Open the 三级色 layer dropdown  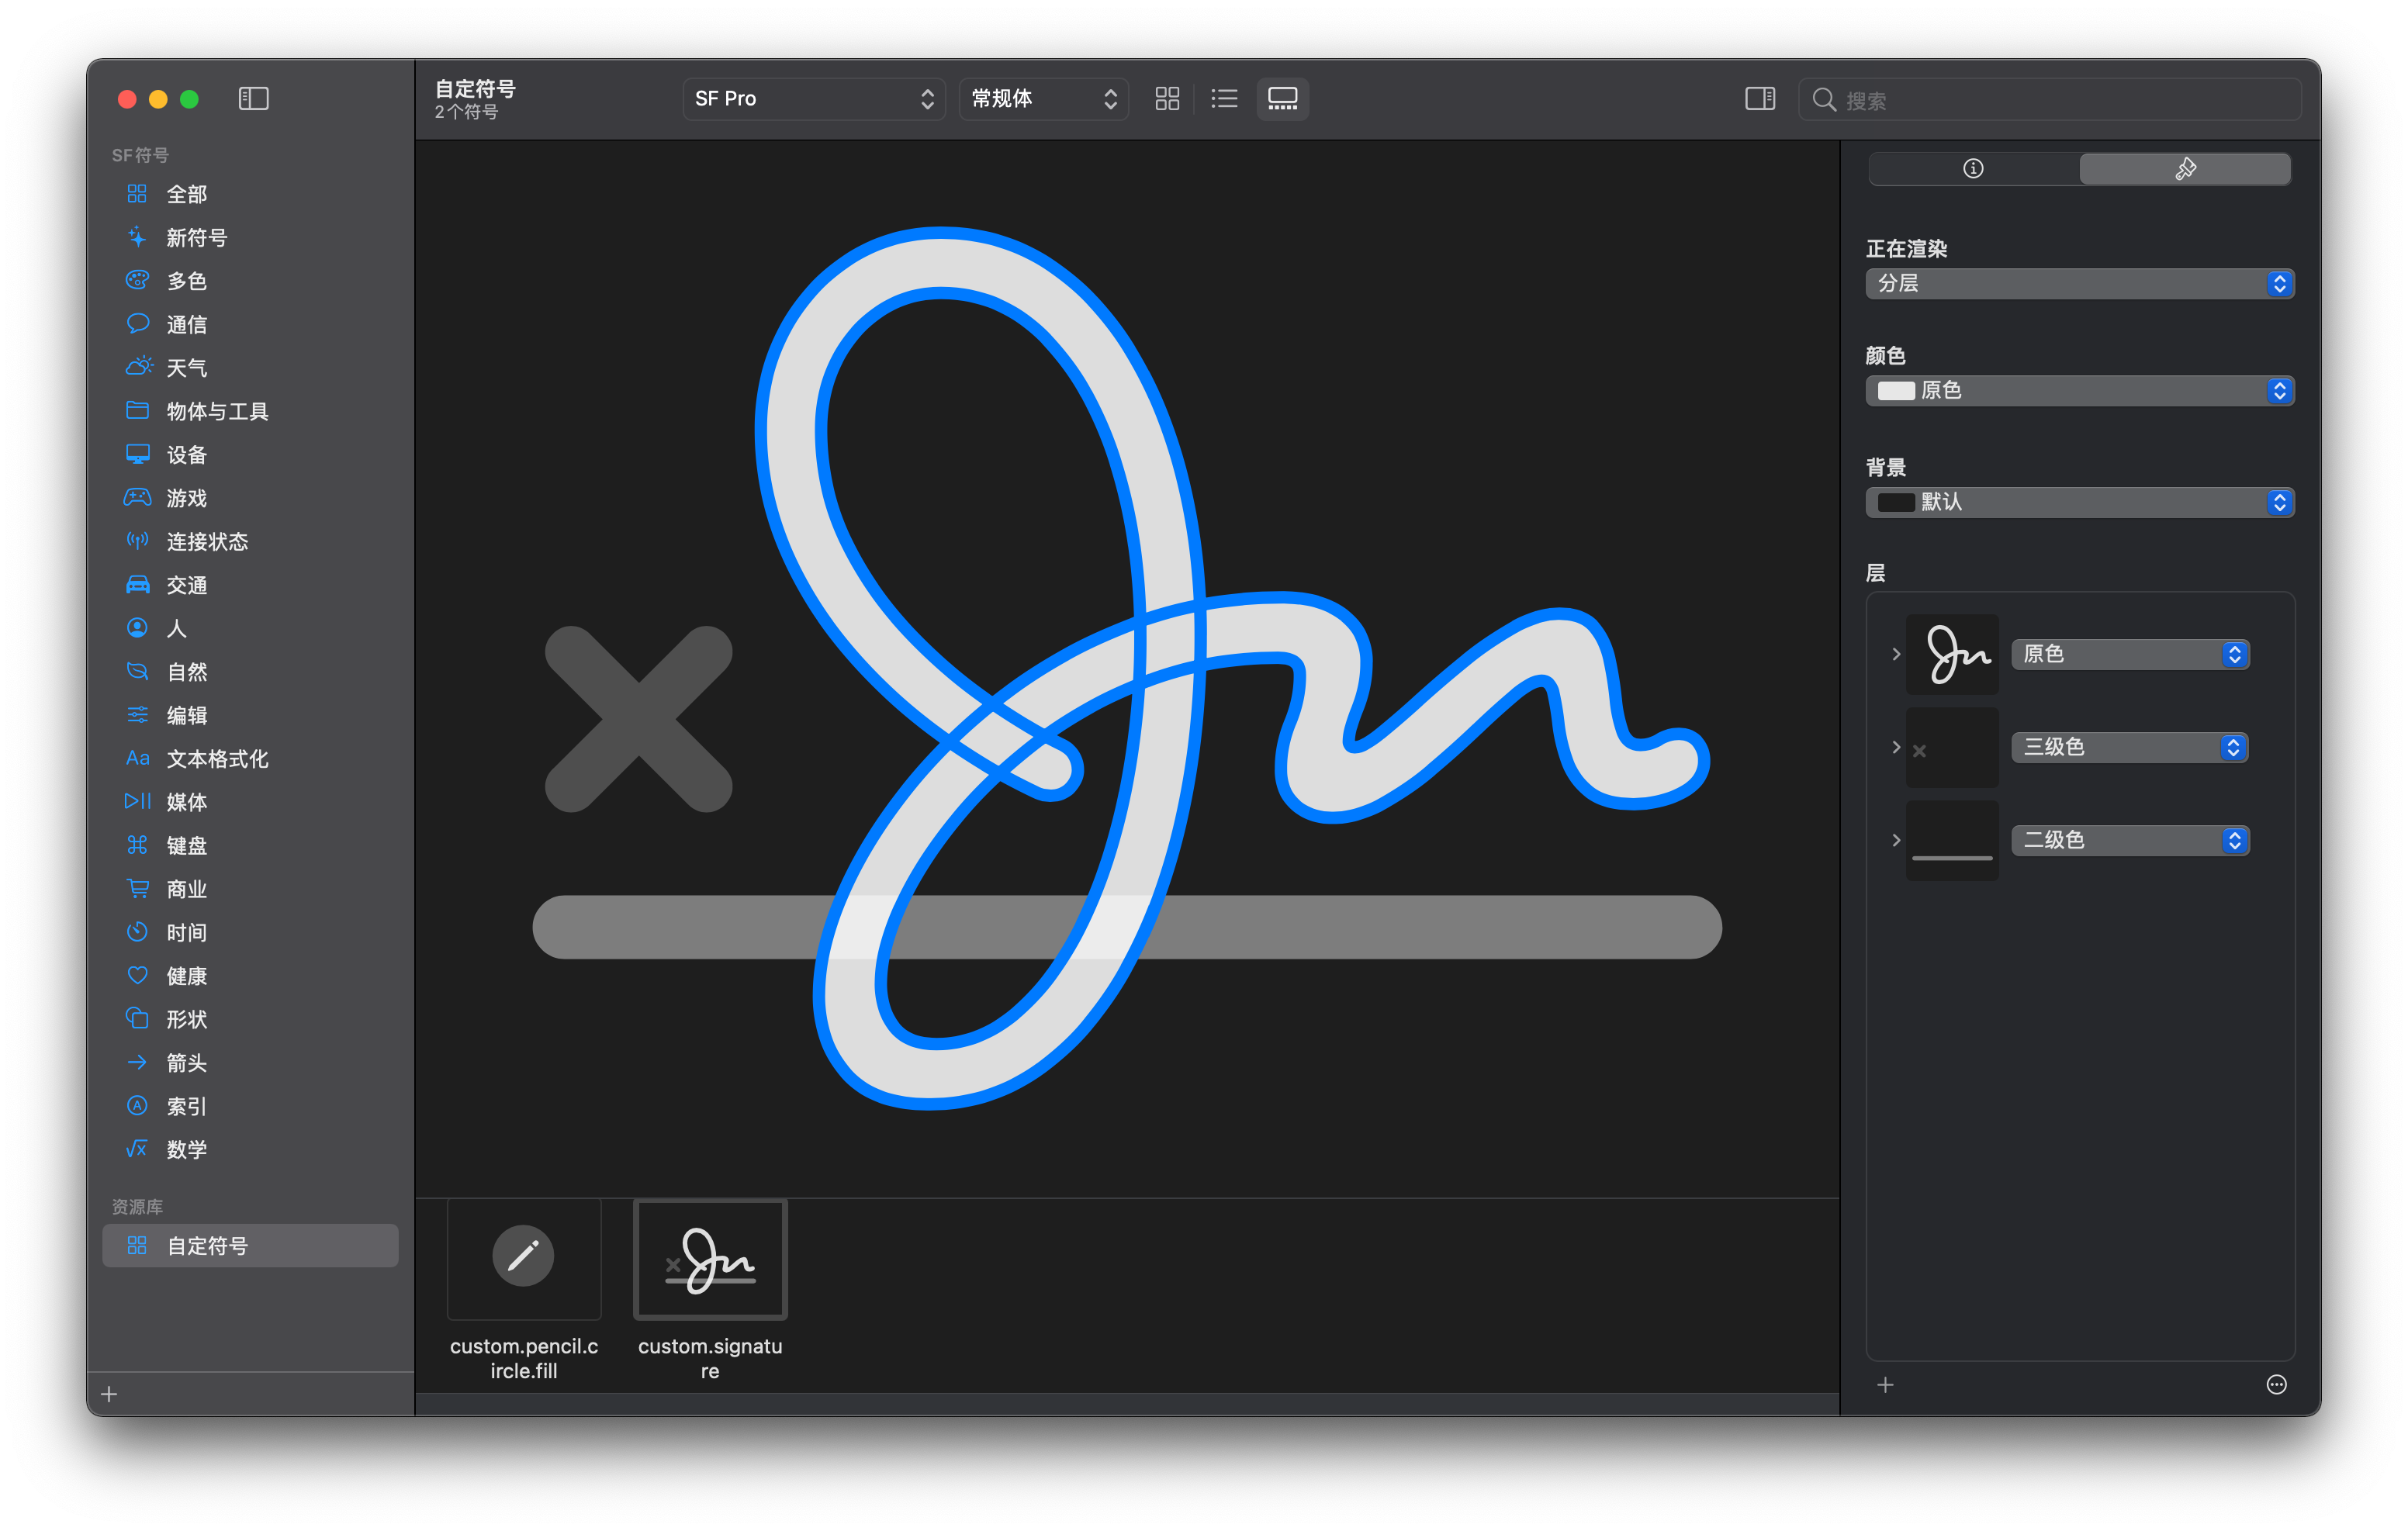click(2130, 747)
